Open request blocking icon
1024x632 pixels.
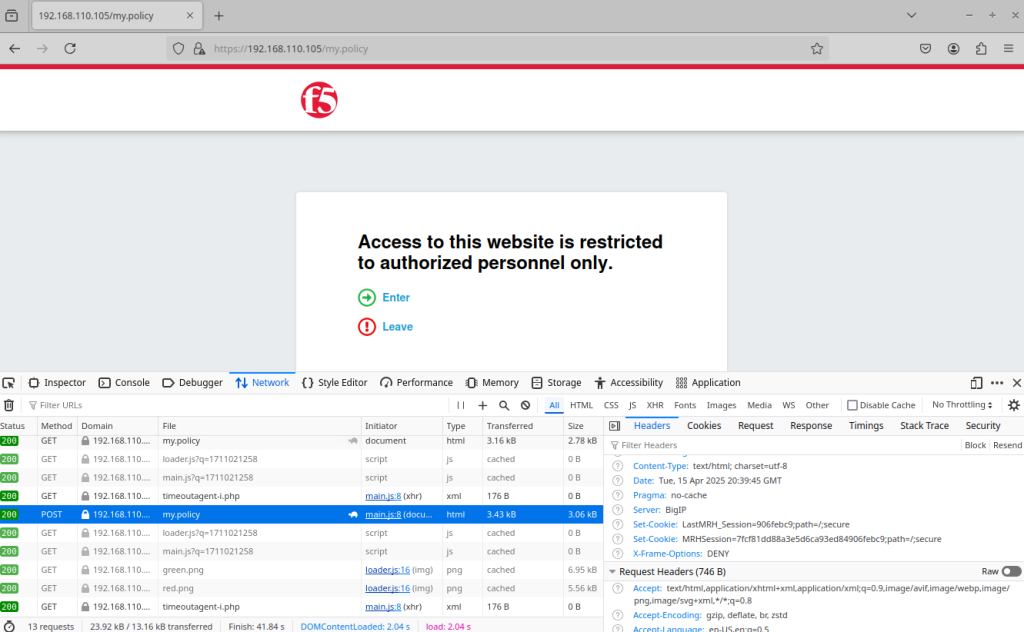pyautogui.click(x=525, y=405)
